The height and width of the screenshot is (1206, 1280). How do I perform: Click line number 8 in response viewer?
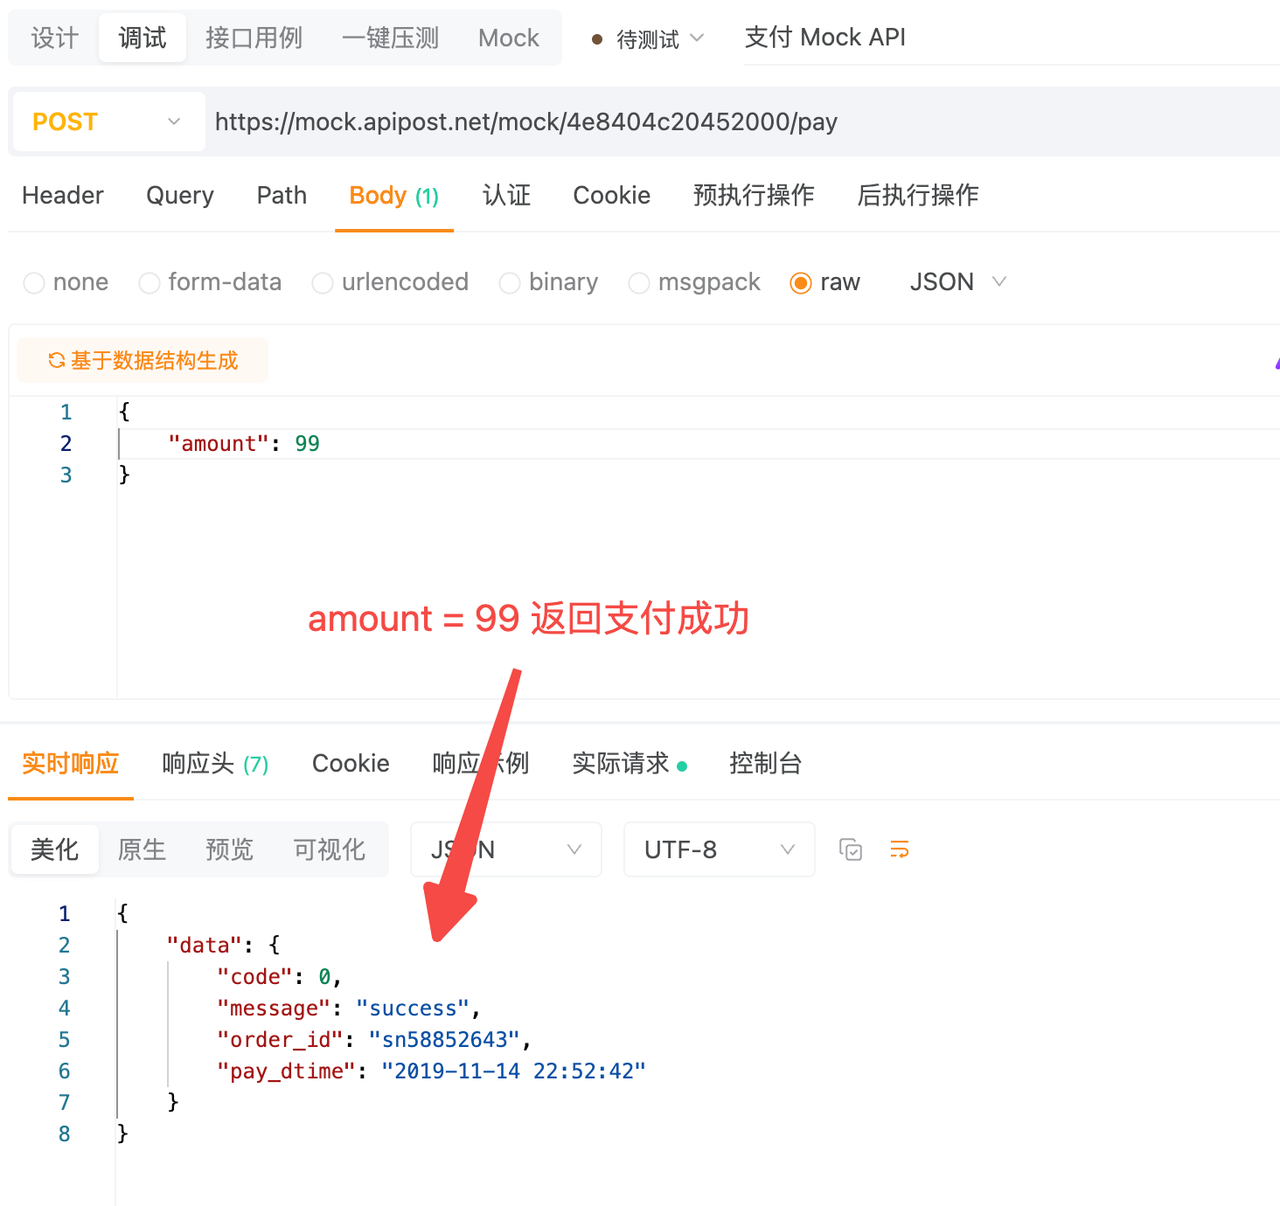pos(64,1134)
